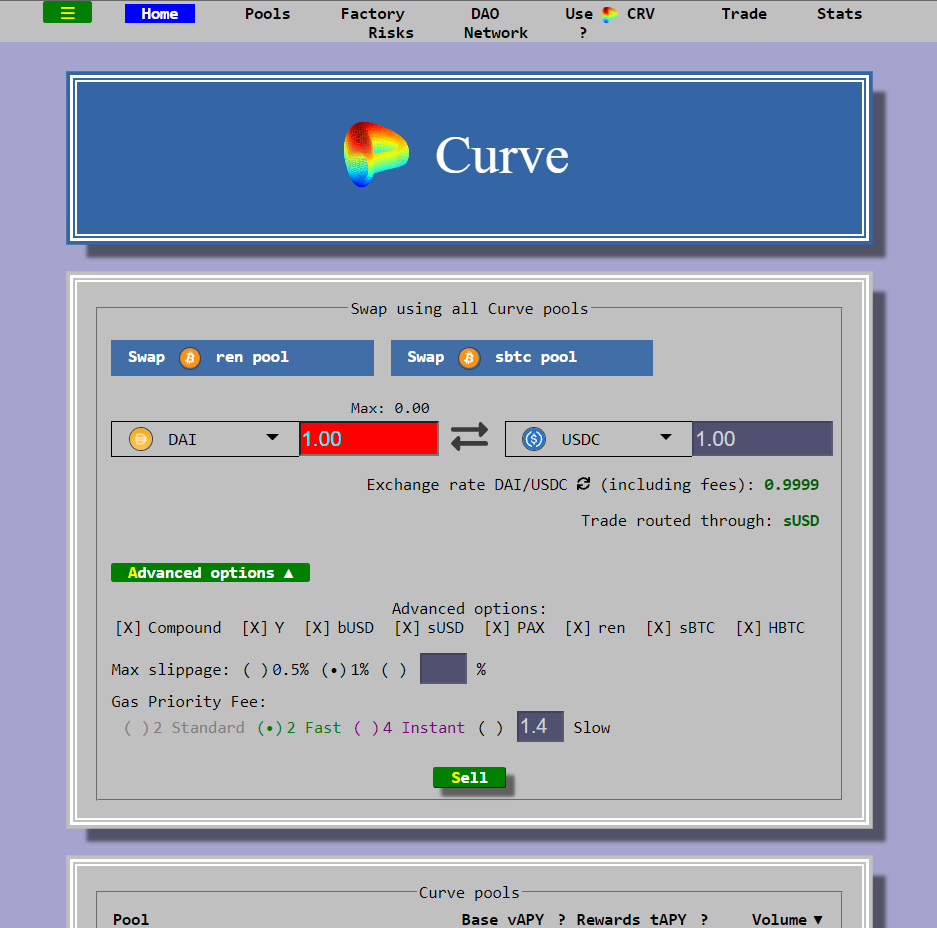This screenshot has width=937, height=928.
Task: Click the Curve rainbow logo
Action: (x=376, y=154)
